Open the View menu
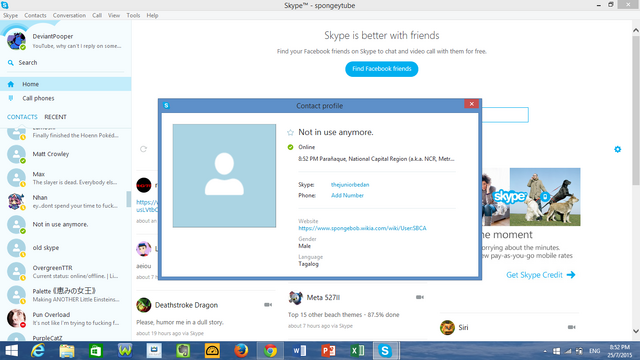The image size is (640, 360). point(114,16)
